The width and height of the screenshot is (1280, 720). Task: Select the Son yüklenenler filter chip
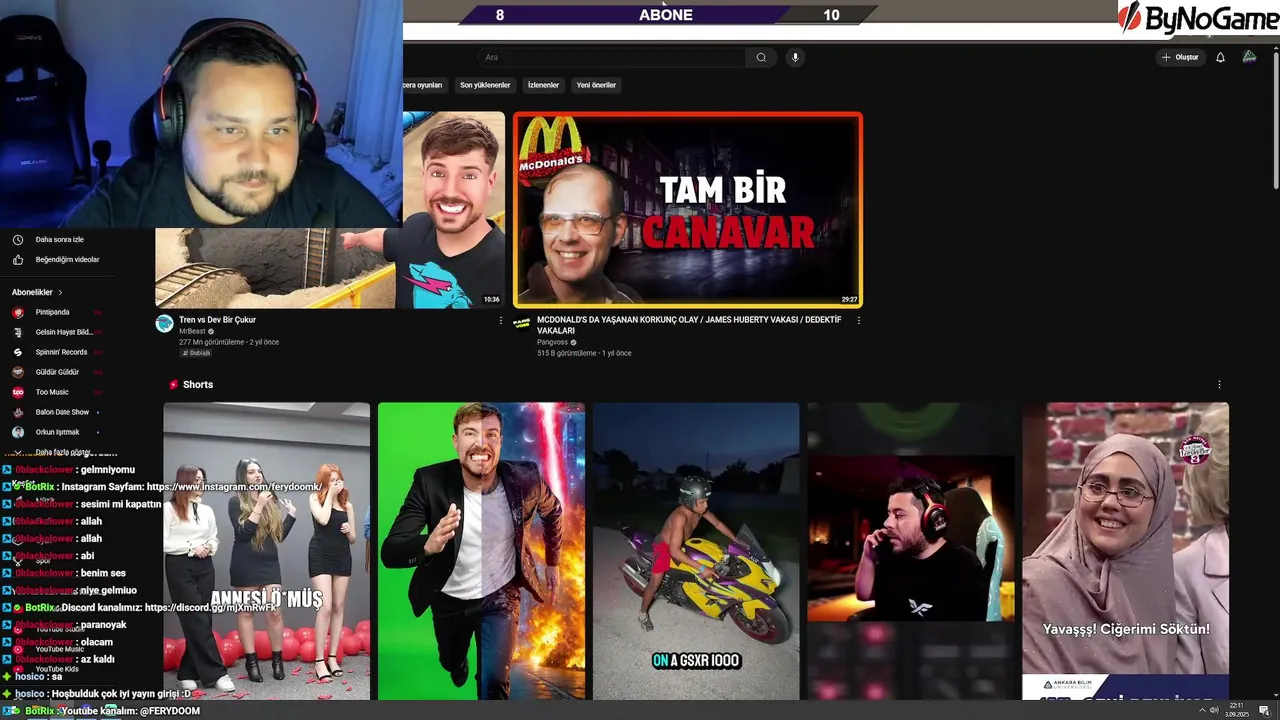(485, 85)
